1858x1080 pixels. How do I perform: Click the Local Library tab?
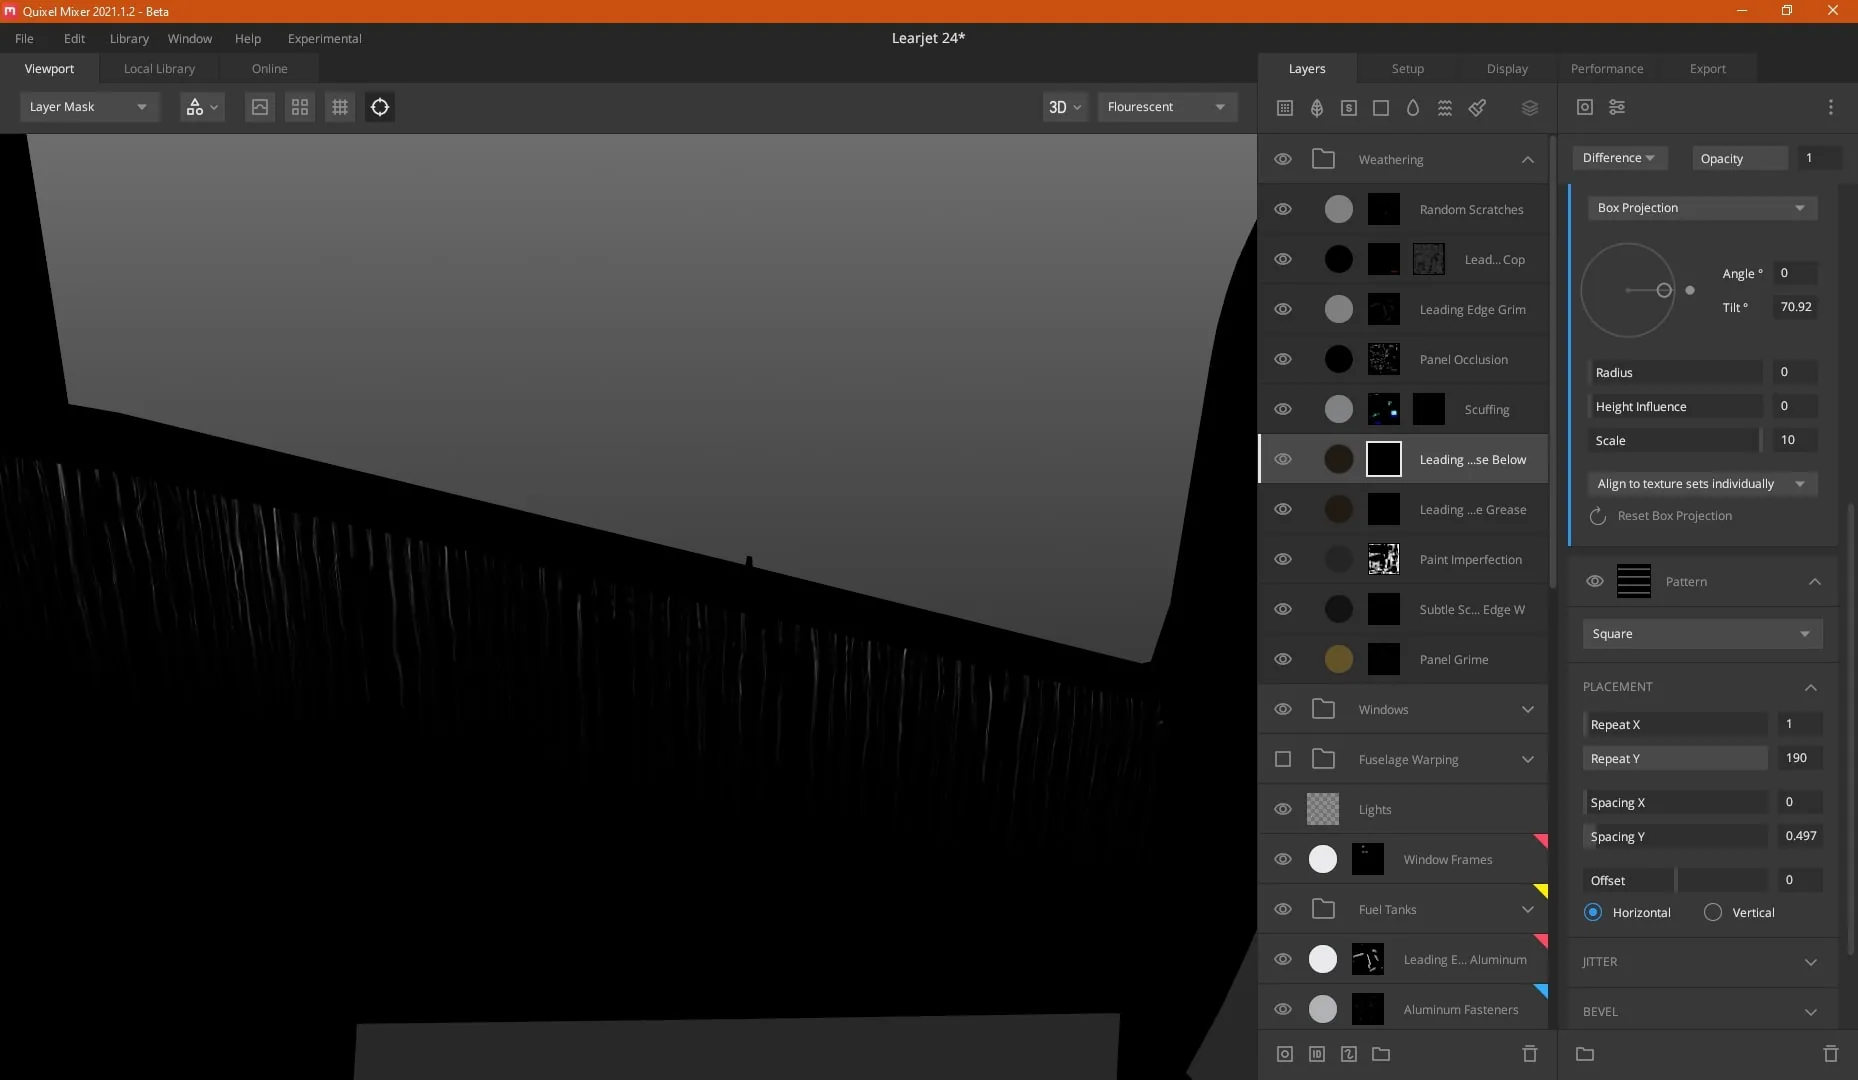(159, 69)
